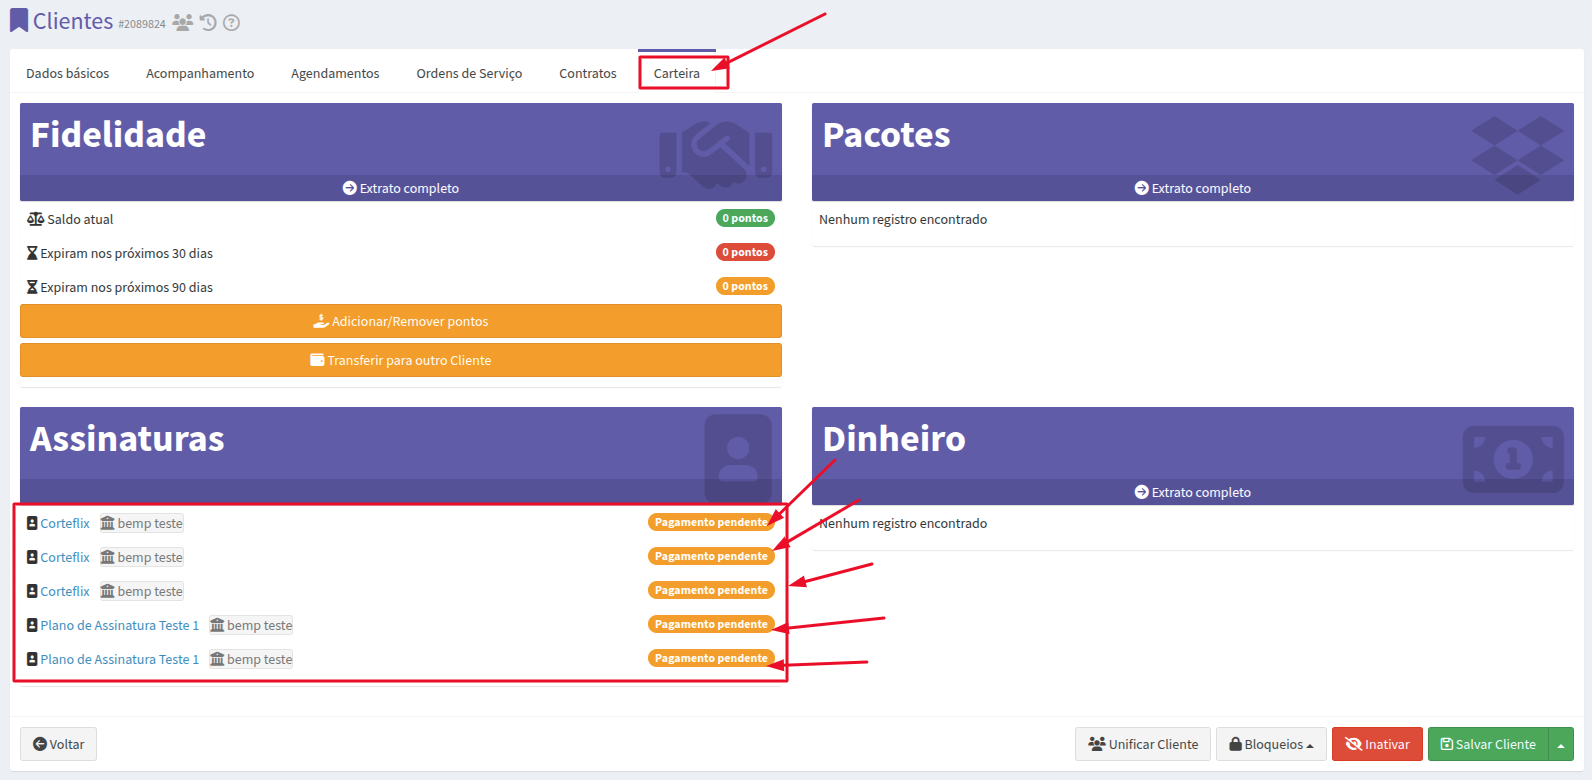
Task: Open Extrato completo under Dinheiro
Action: (x=1192, y=492)
